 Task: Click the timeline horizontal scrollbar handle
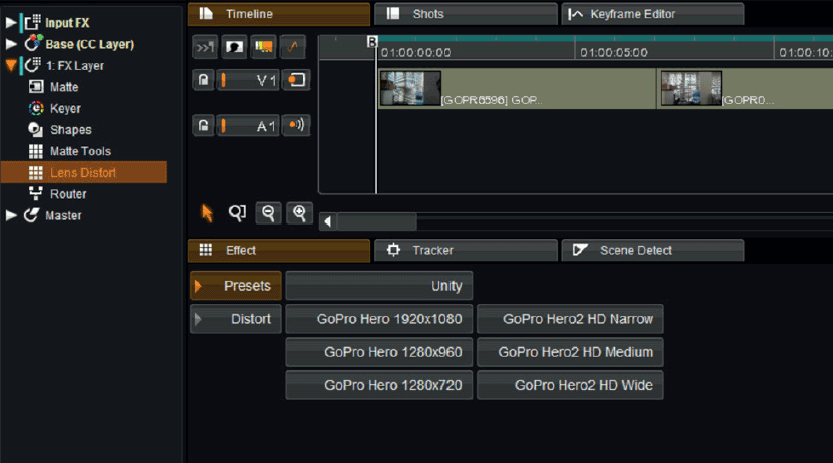pyautogui.click(x=377, y=221)
